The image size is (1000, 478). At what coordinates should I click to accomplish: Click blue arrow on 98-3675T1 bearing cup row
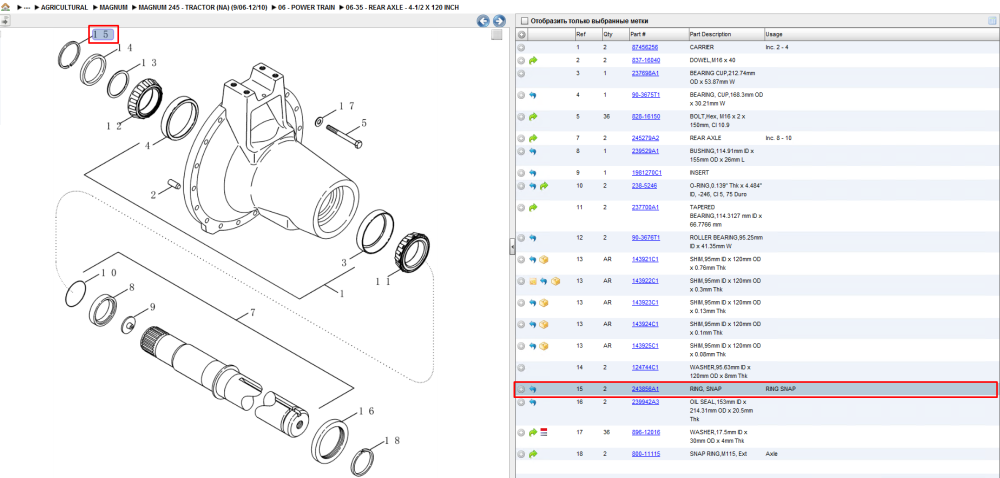tap(533, 95)
